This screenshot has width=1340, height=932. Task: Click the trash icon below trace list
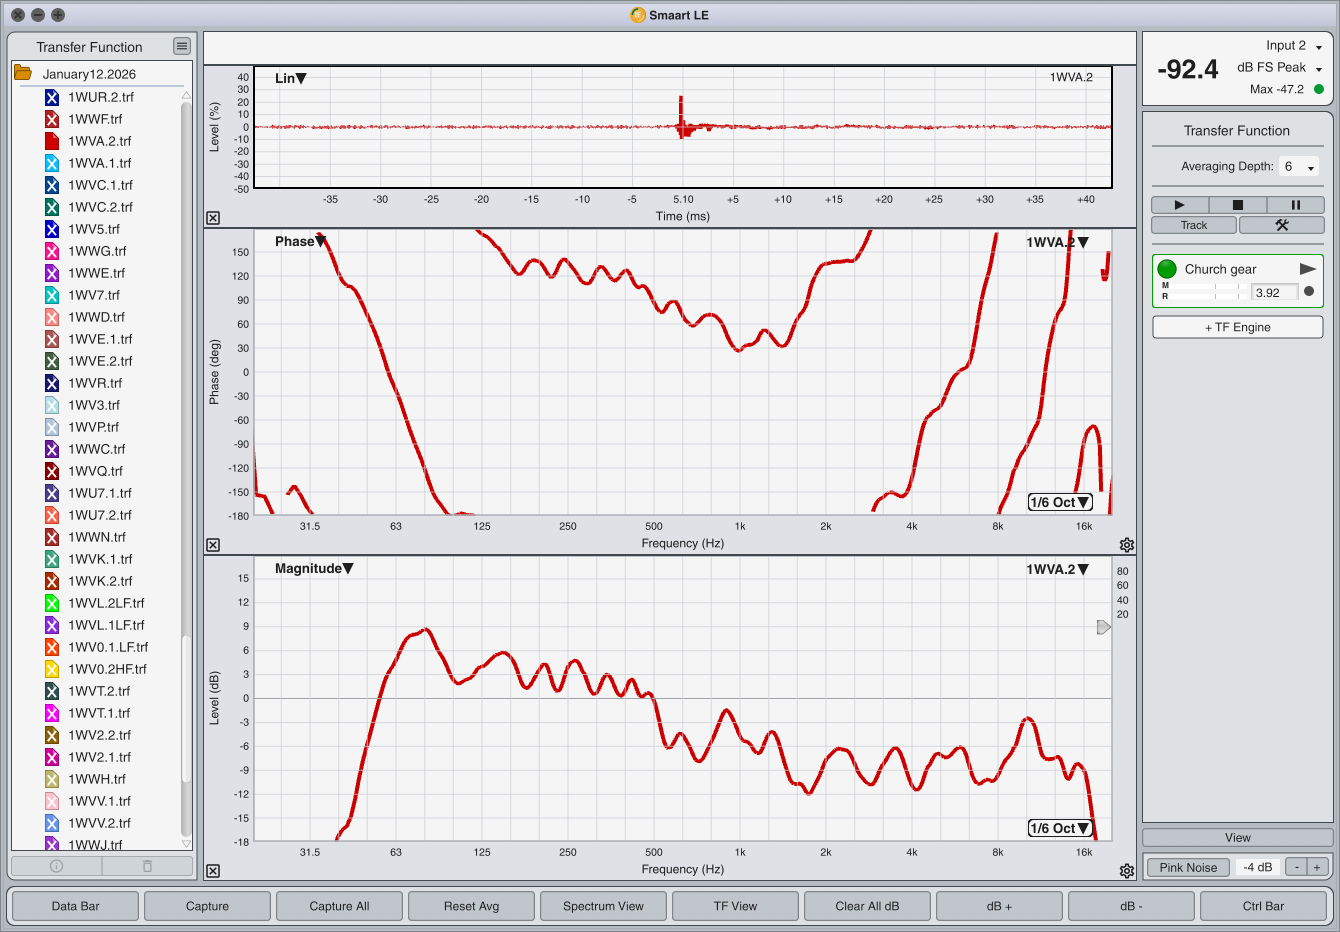pos(147,866)
